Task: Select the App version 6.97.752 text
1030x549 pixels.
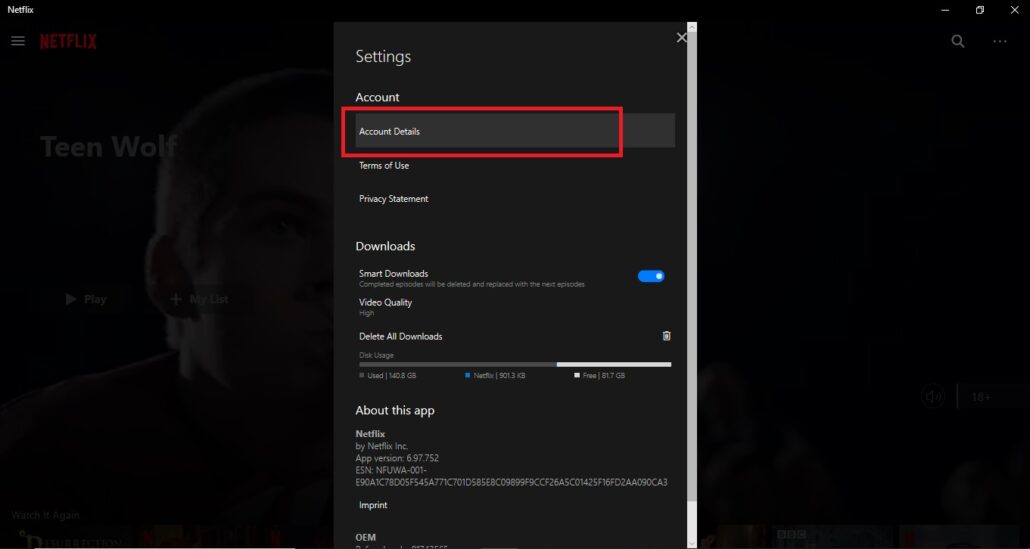Action: (x=397, y=458)
